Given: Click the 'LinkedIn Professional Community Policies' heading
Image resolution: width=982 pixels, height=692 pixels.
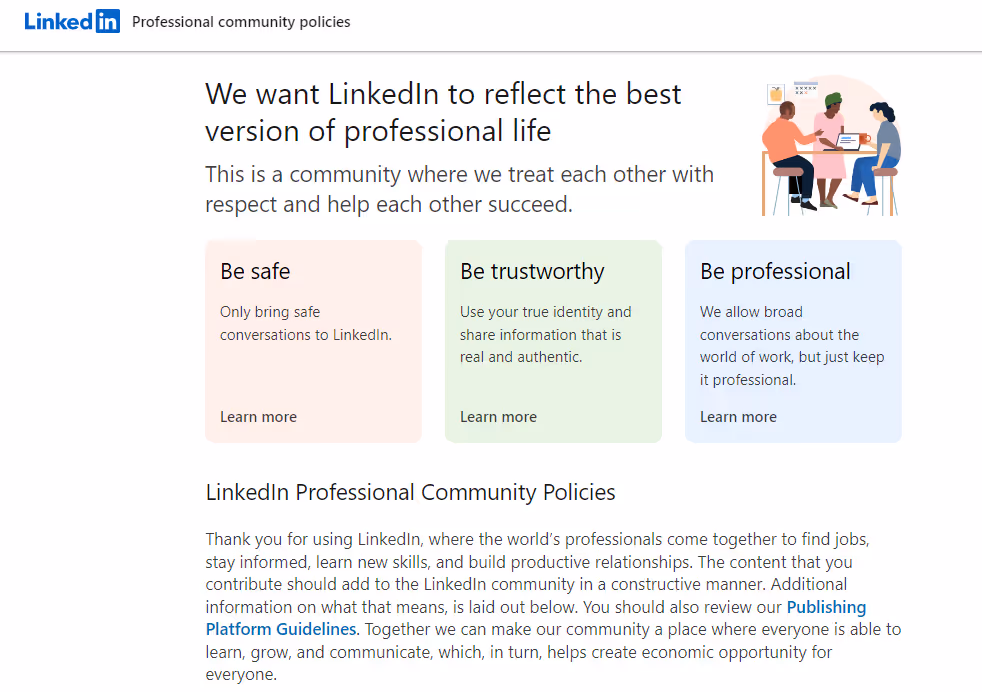Looking at the screenshot, I should click(411, 492).
